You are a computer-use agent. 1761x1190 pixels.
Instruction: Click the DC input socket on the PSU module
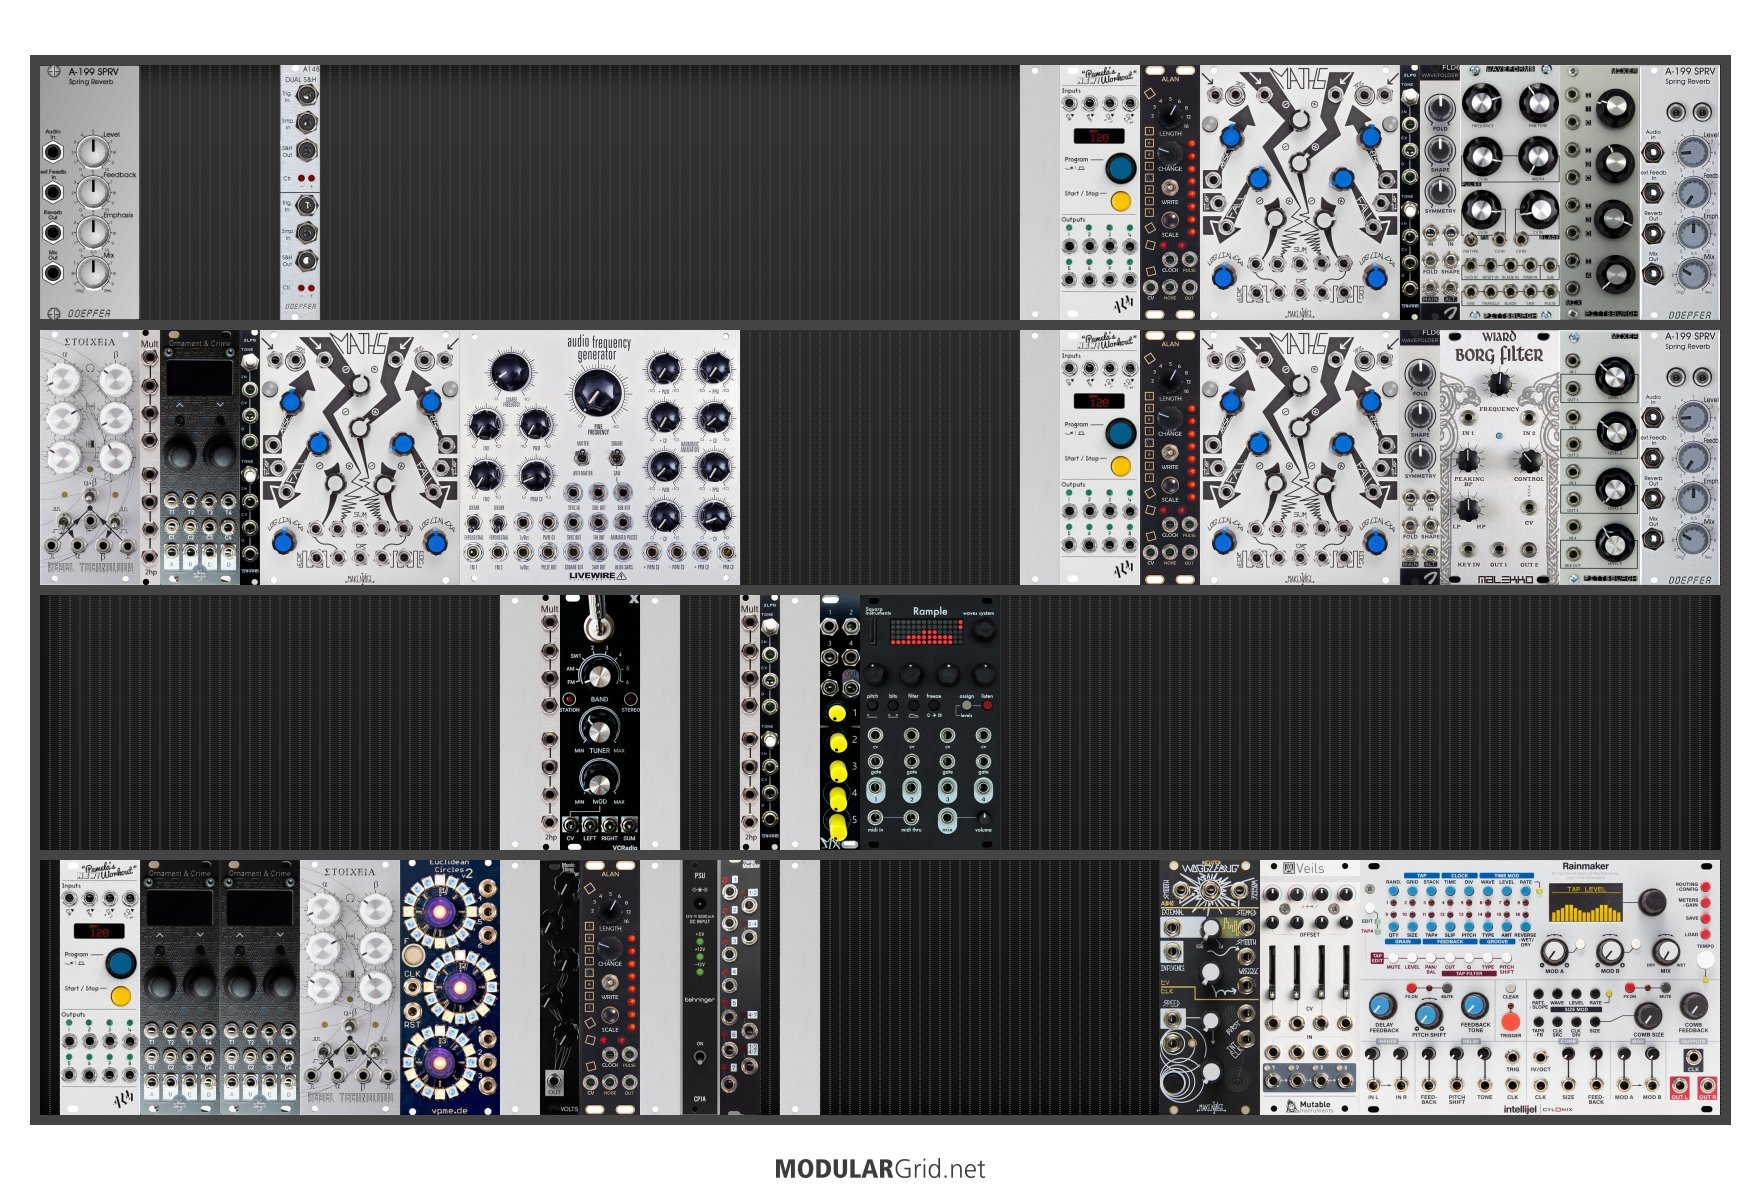[699, 904]
